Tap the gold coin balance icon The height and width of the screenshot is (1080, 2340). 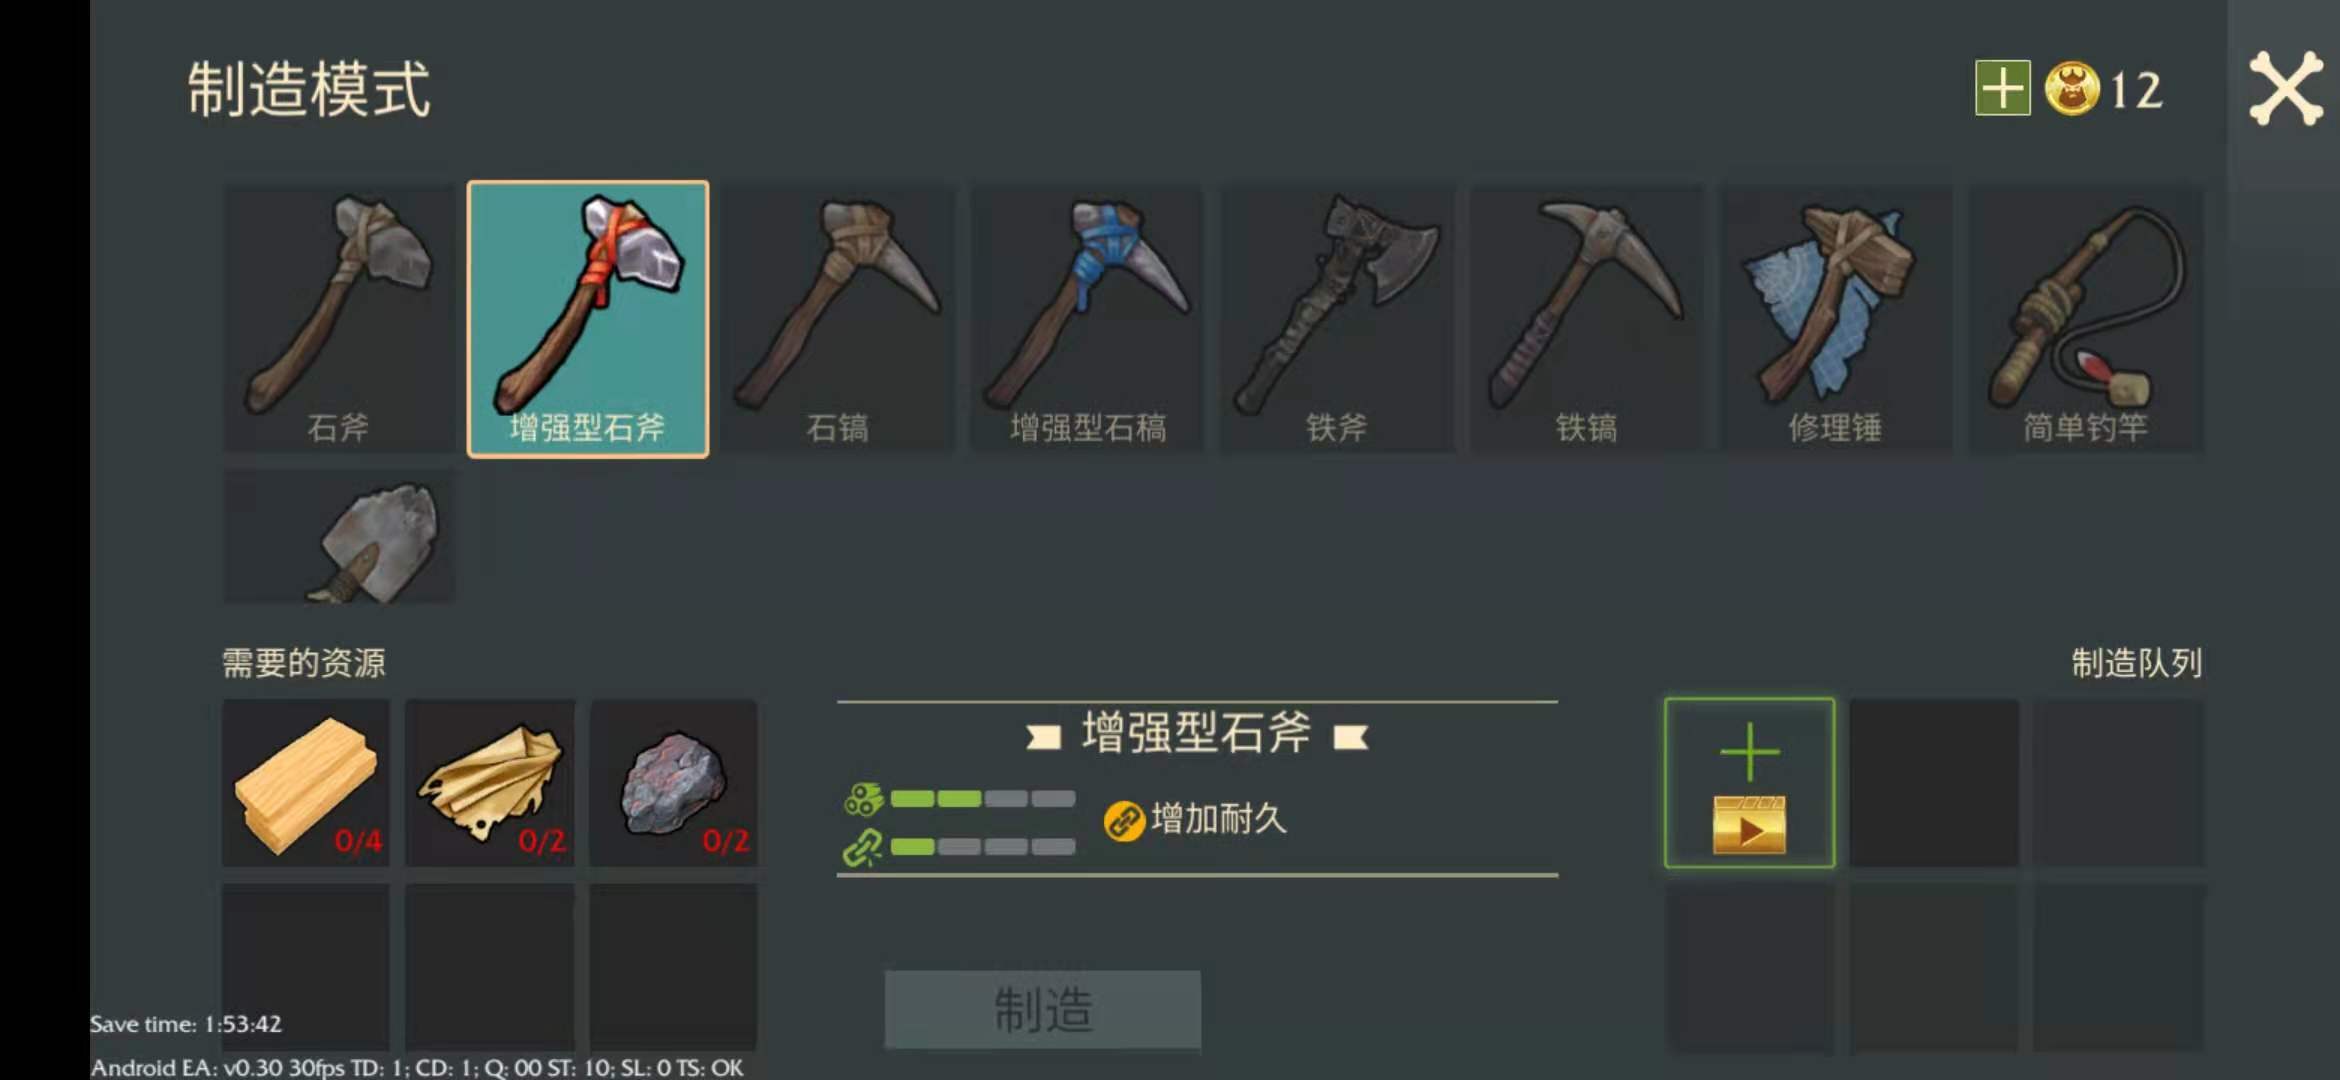coord(2072,88)
